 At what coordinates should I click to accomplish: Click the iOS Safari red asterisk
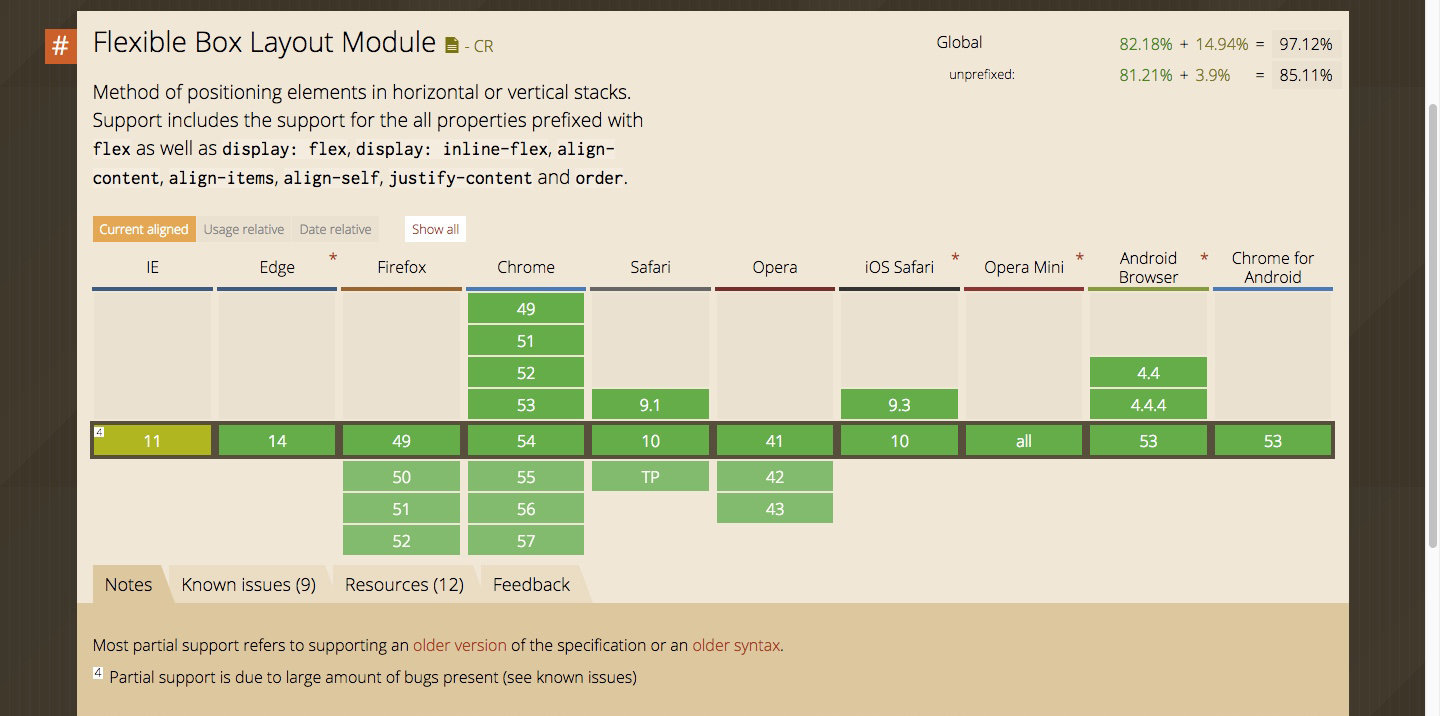(x=955, y=259)
